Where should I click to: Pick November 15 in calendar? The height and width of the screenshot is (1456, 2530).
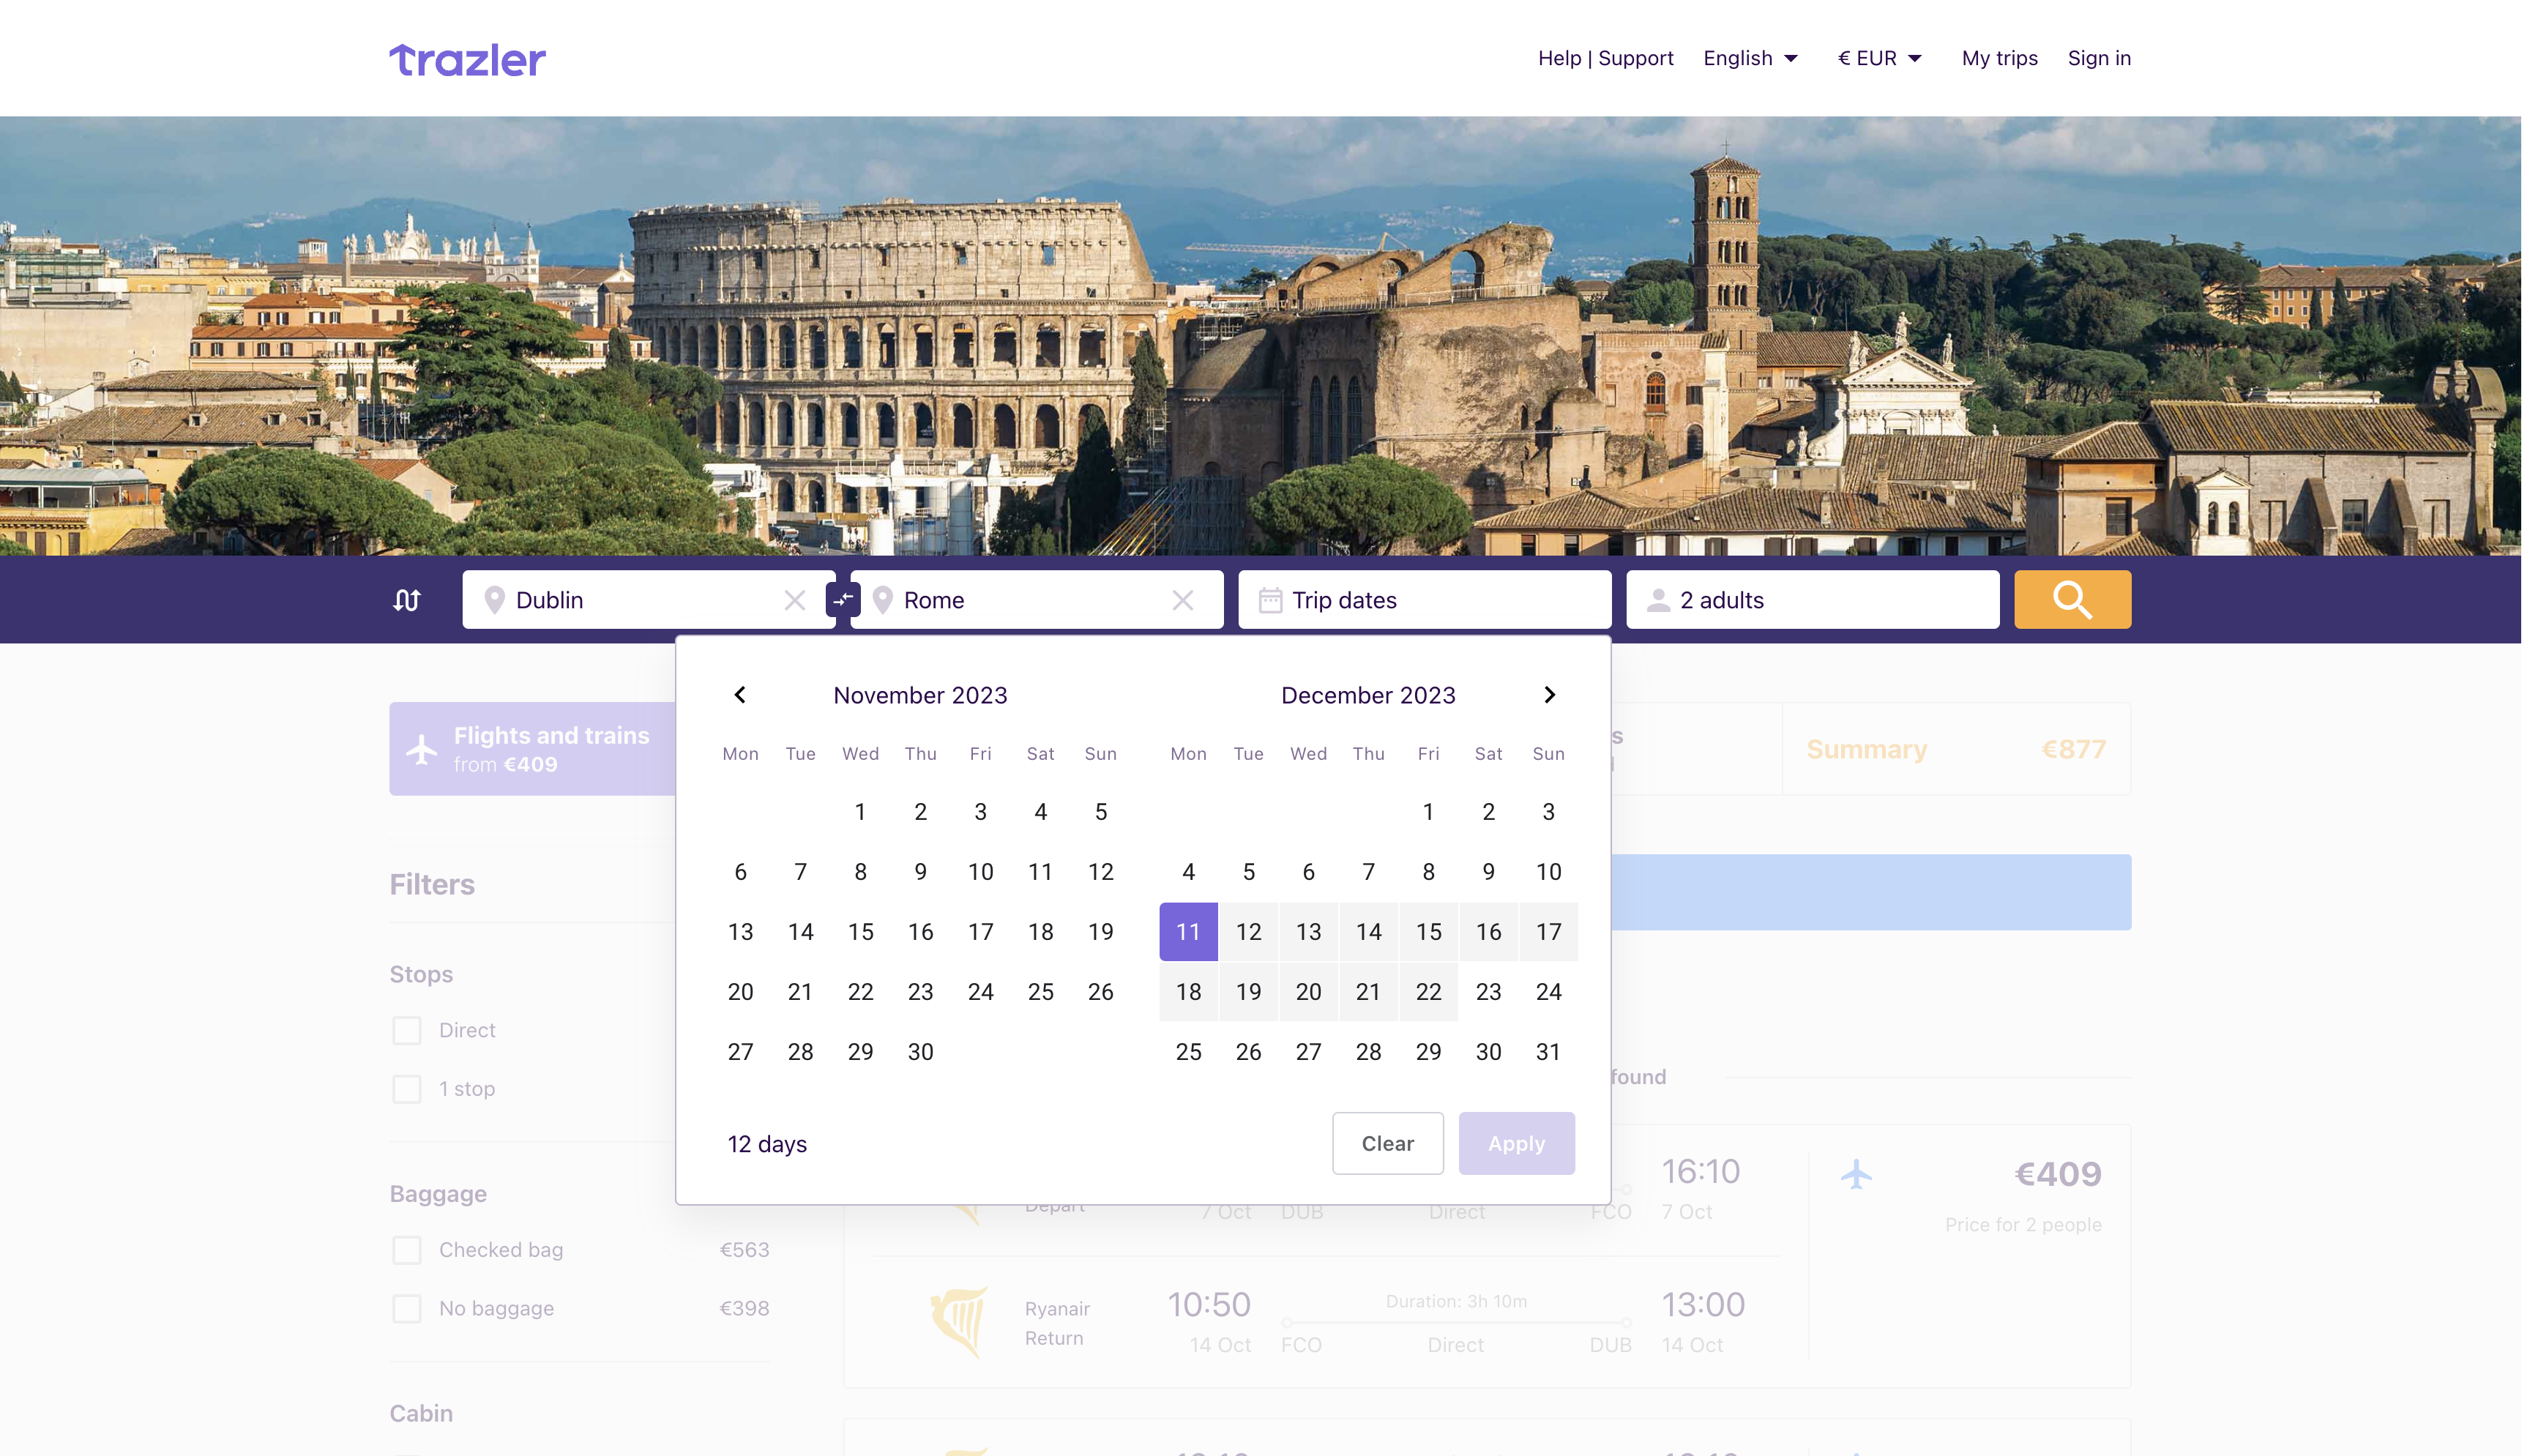click(x=860, y=932)
